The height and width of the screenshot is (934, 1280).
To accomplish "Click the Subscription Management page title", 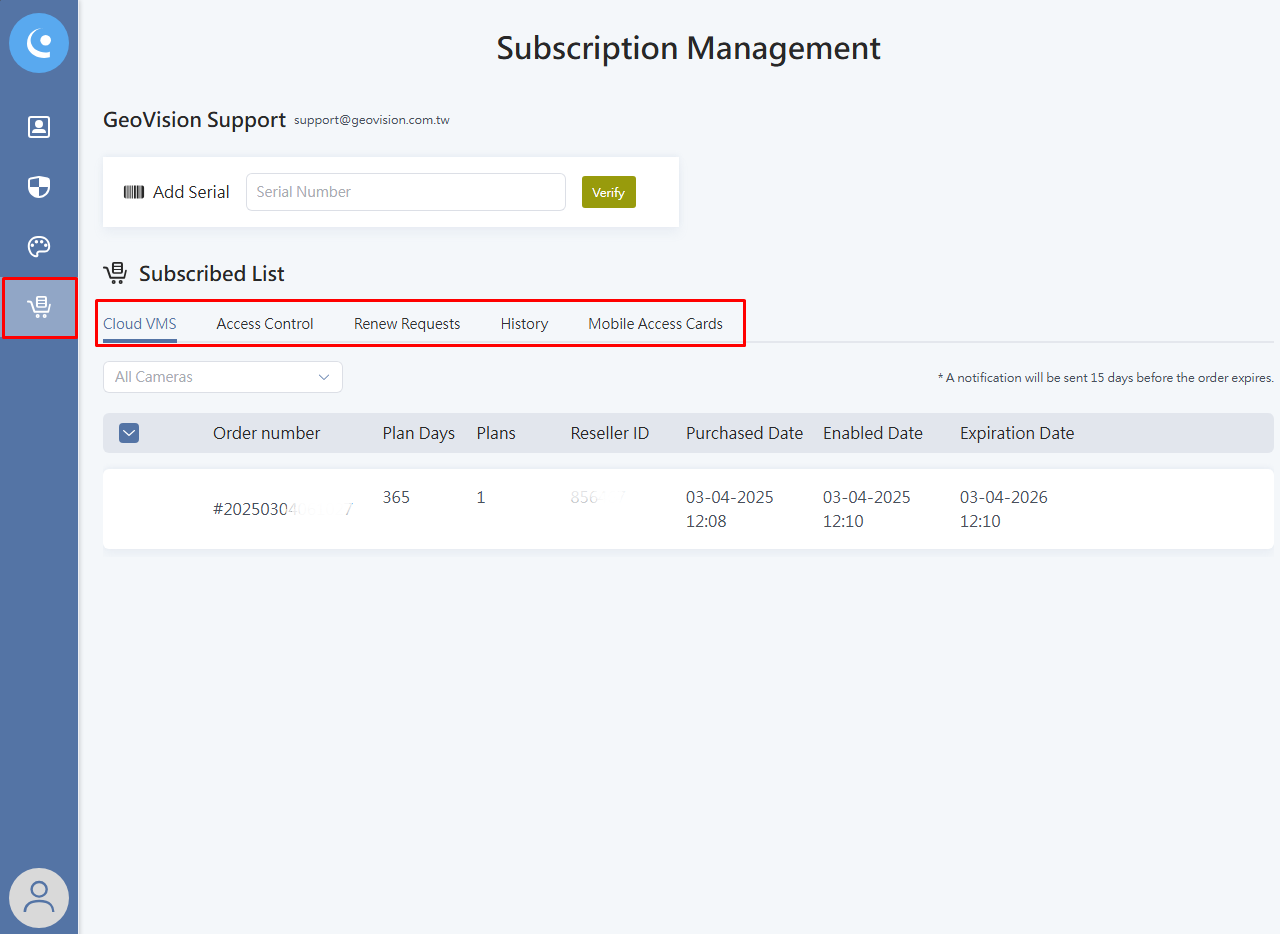I will tap(689, 48).
